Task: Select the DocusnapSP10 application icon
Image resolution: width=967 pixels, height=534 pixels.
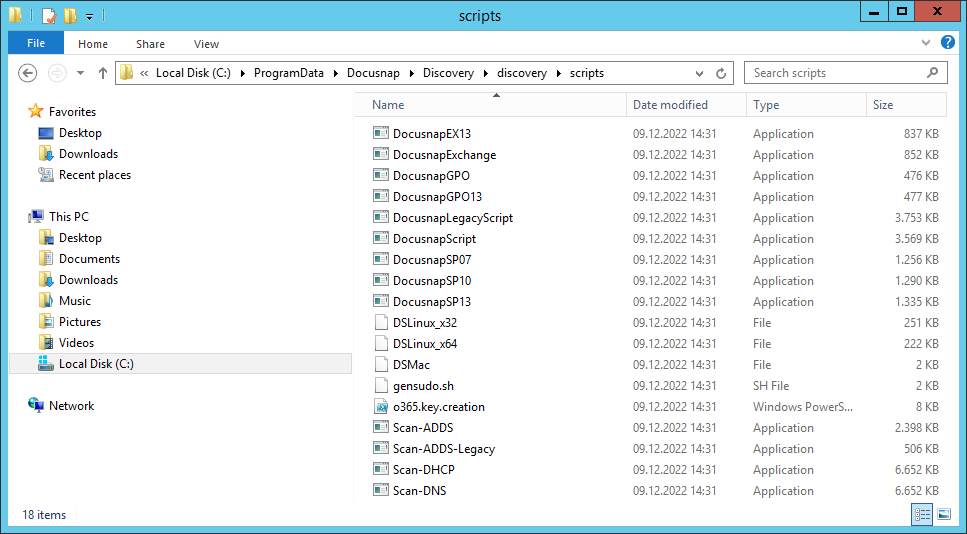Action: point(381,279)
